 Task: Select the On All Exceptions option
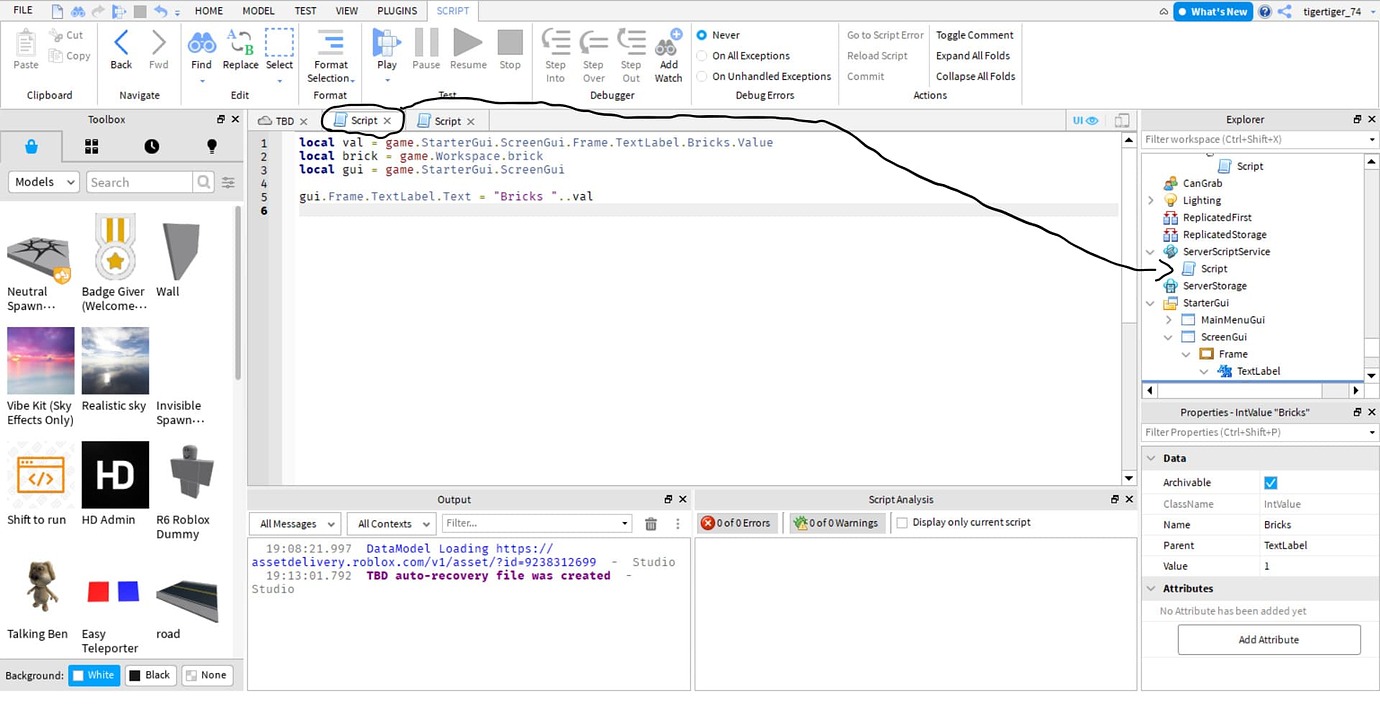coord(702,56)
